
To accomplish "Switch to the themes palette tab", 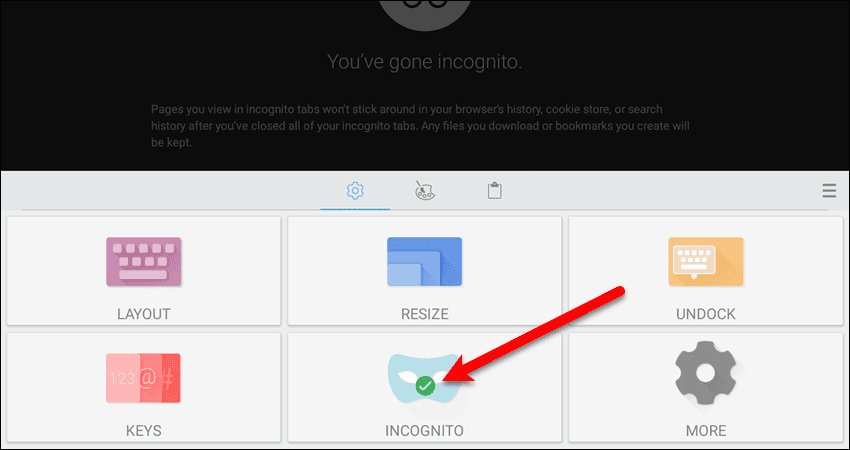I will pyautogui.click(x=426, y=191).
